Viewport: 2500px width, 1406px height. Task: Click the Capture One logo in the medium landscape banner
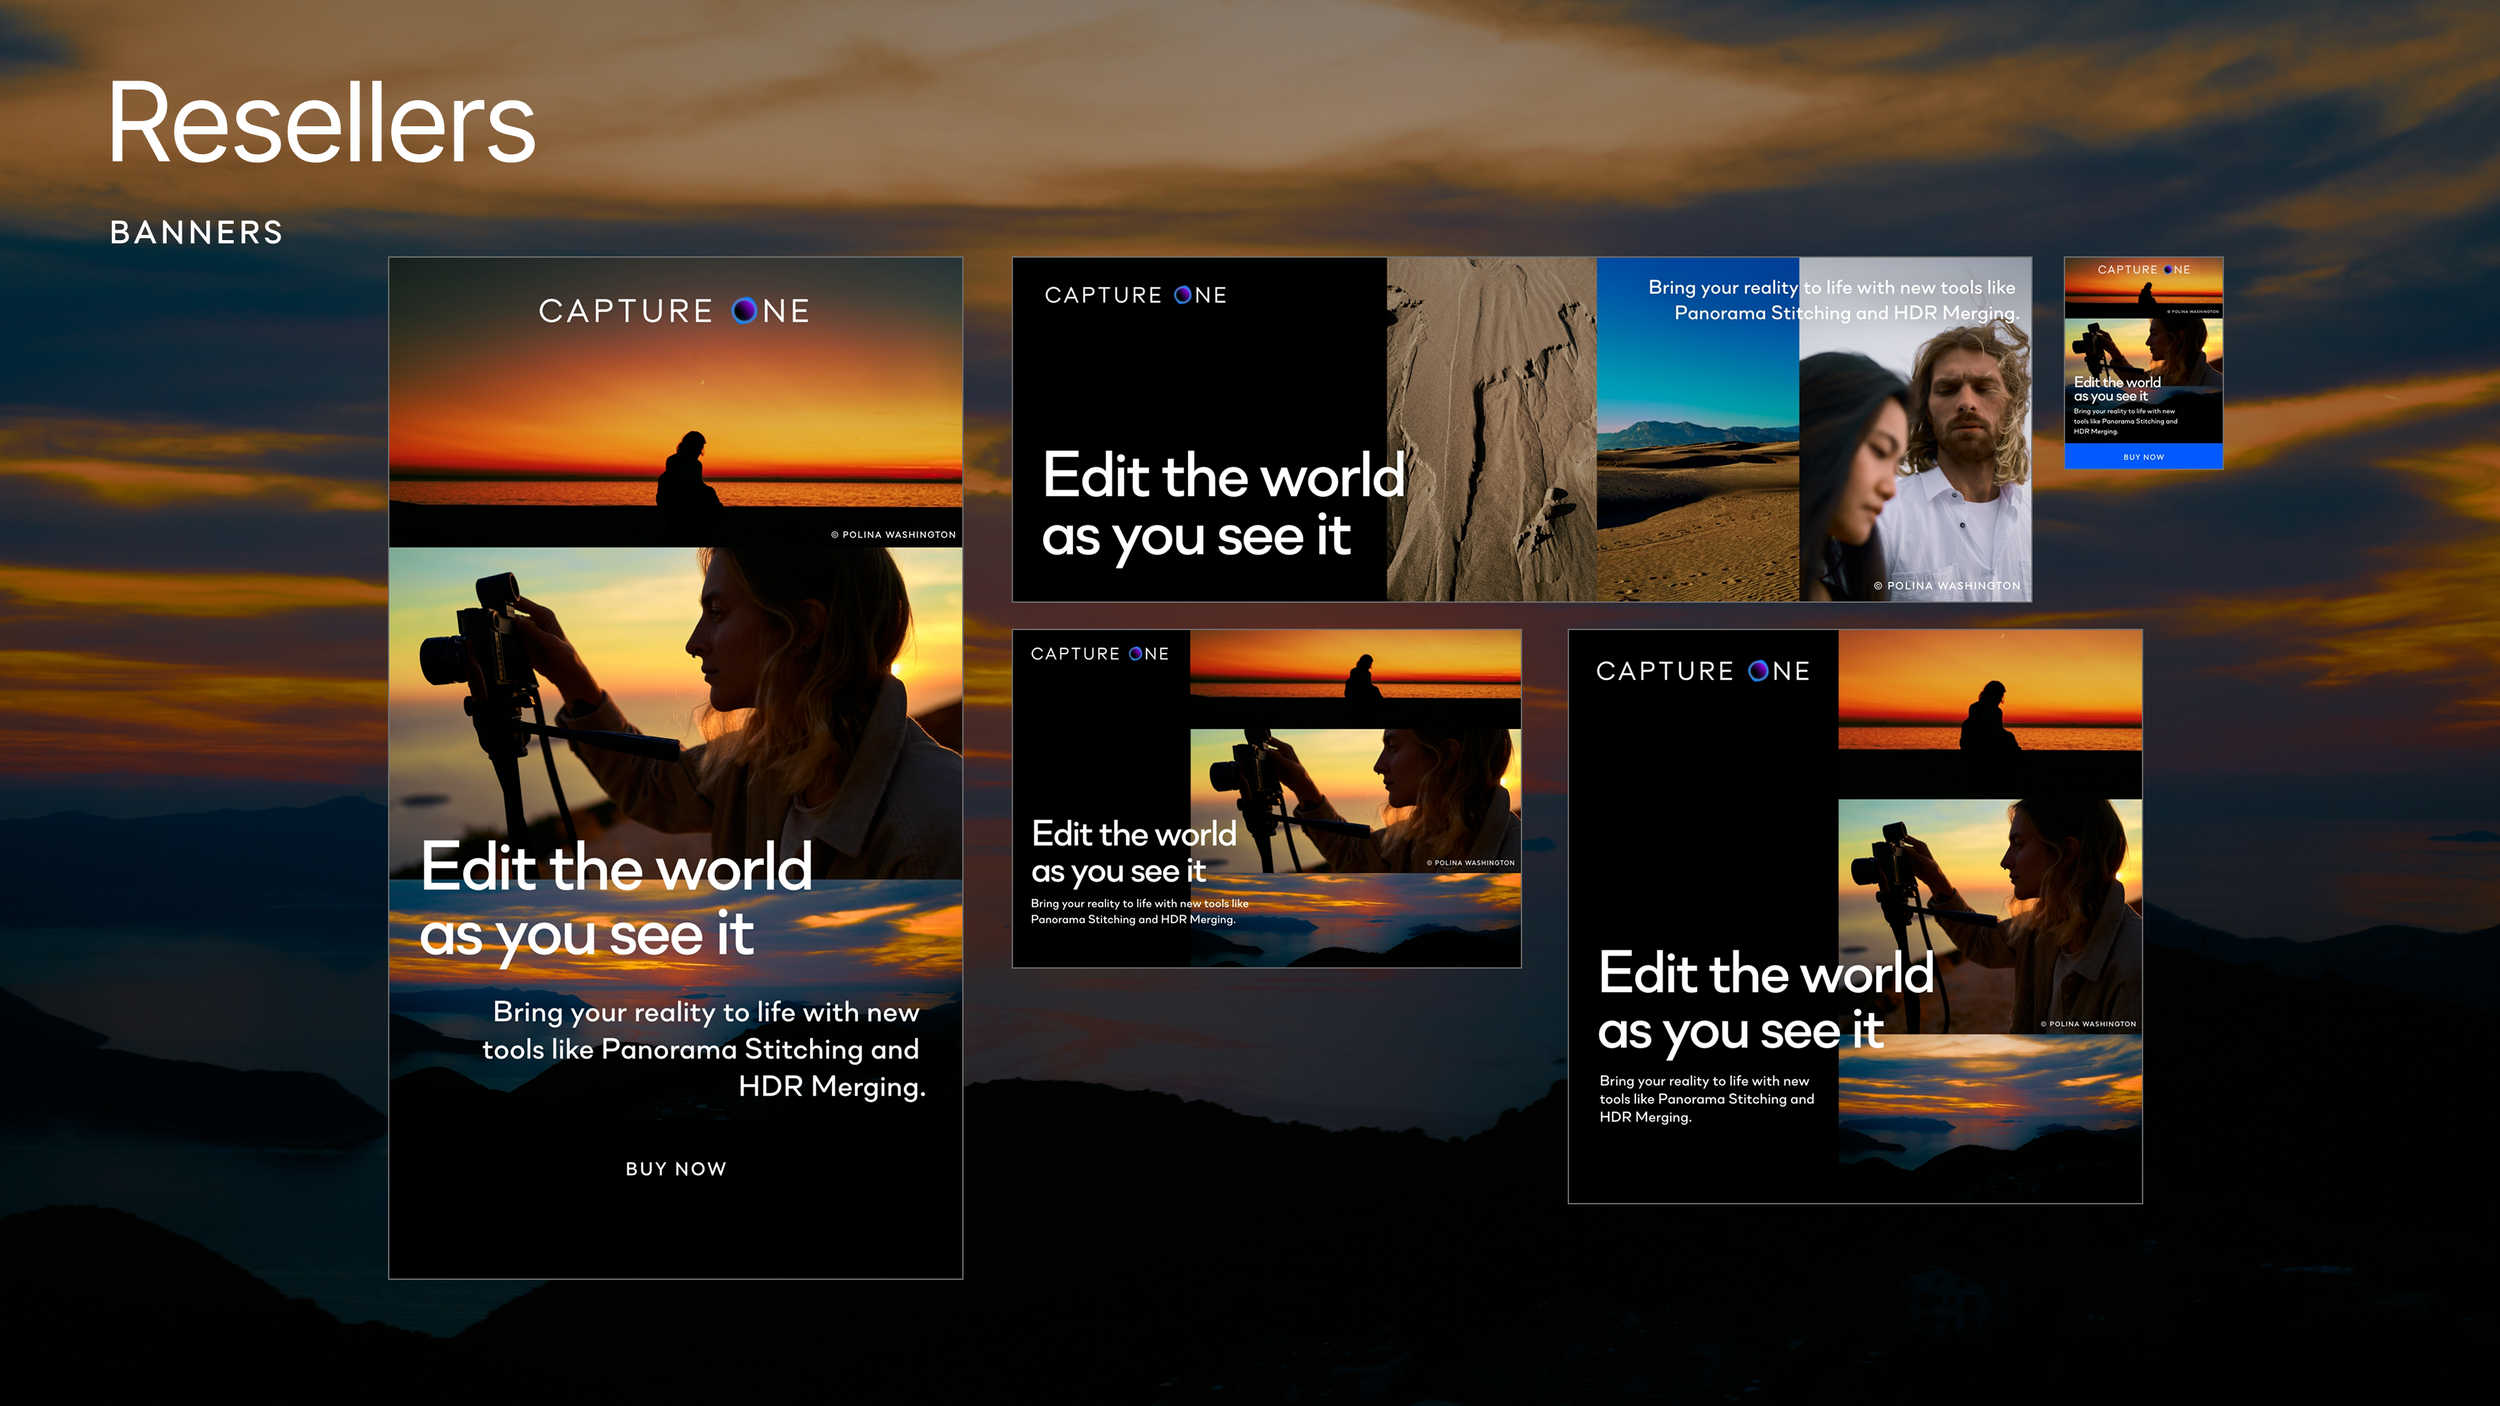pyautogui.click(x=1099, y=654)
